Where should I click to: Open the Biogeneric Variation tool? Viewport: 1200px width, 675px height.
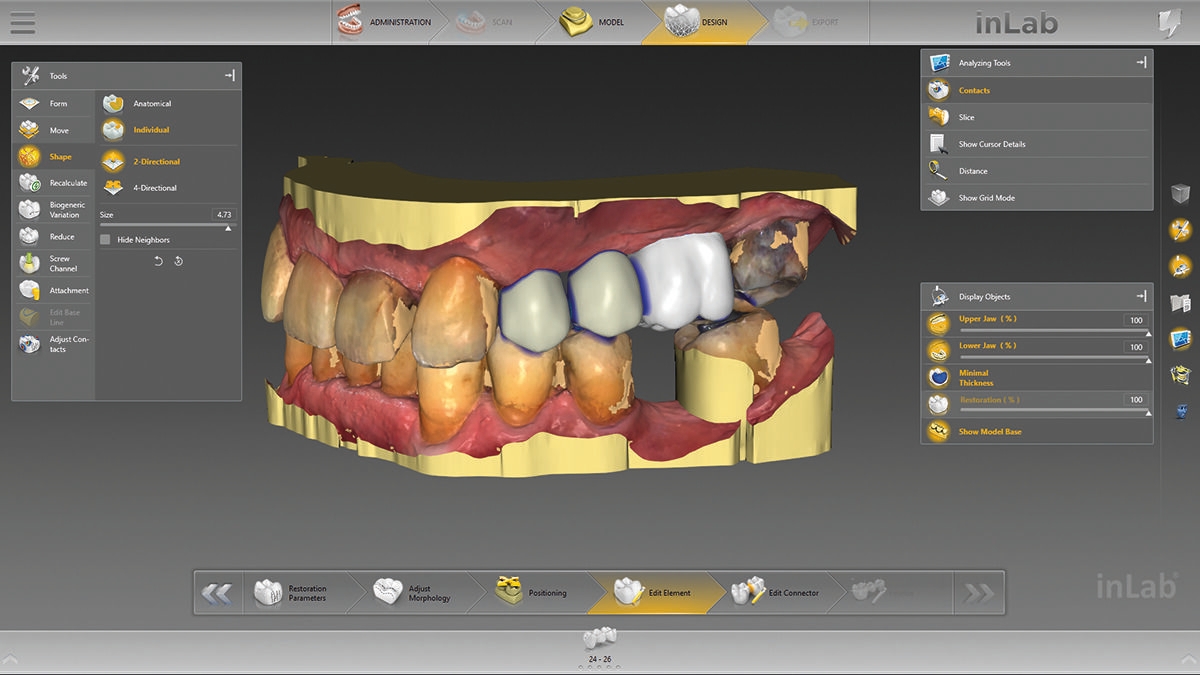(x=30, y=210)
